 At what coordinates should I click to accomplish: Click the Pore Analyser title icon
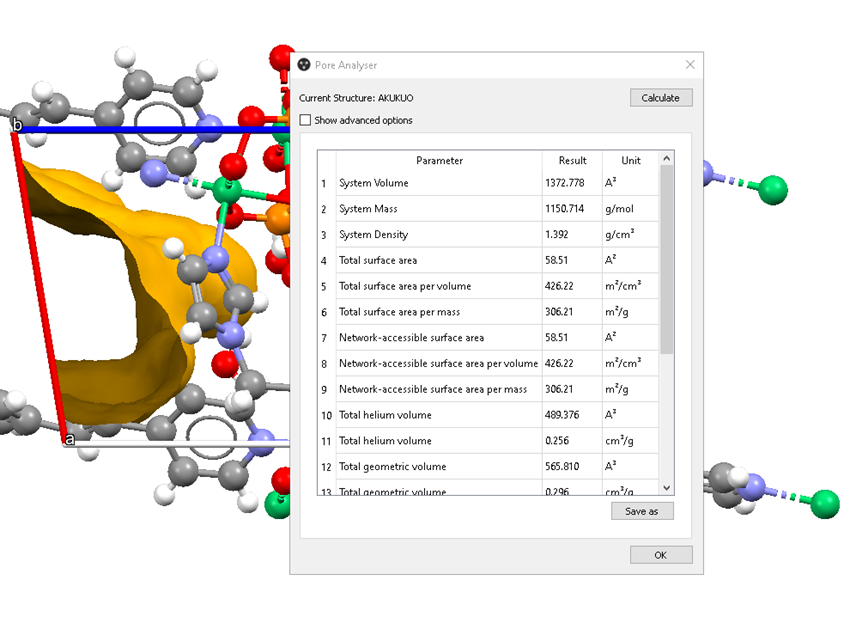(x=305, y=65)
